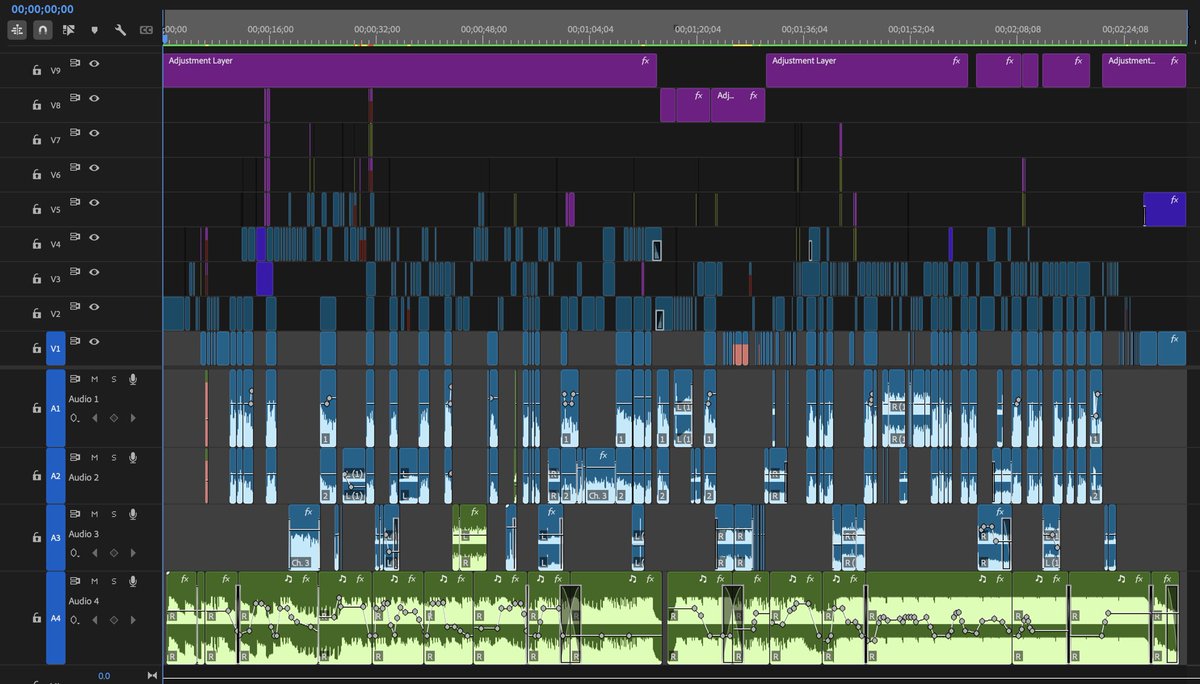Open Show Keyframes menu on Audio 1

(74, 418)
